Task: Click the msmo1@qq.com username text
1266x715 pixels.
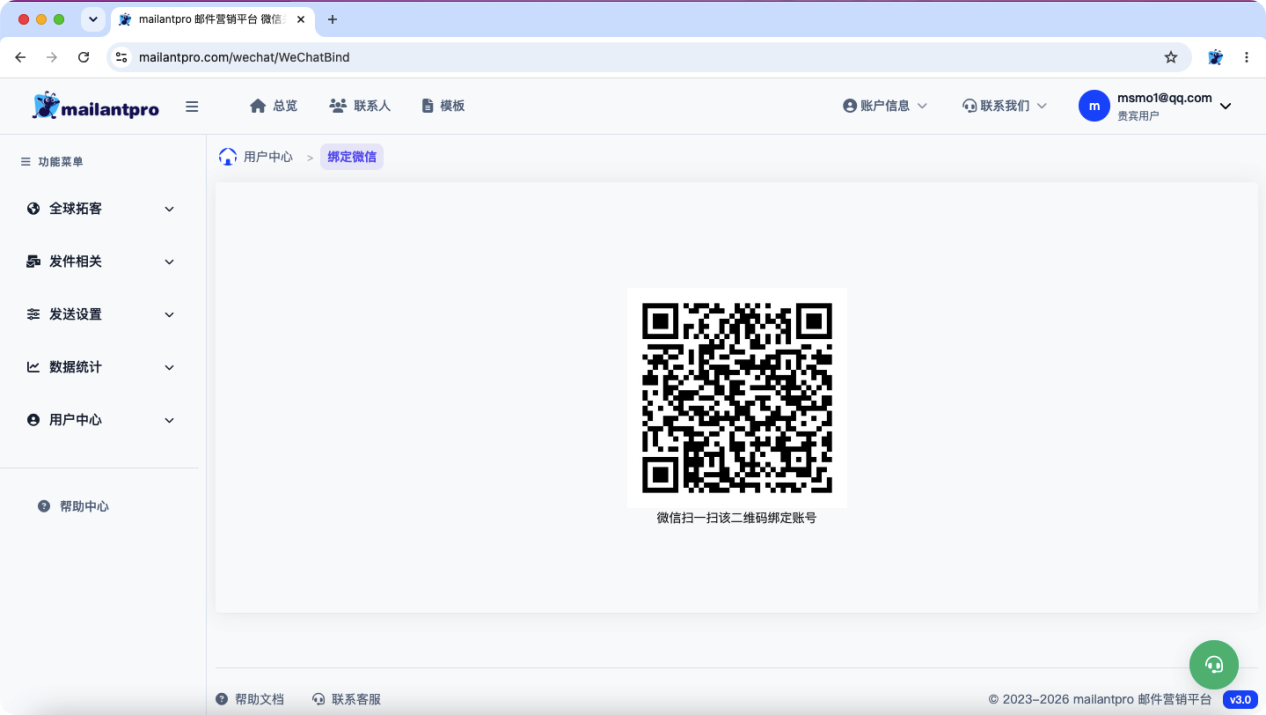Action: 1164,98
